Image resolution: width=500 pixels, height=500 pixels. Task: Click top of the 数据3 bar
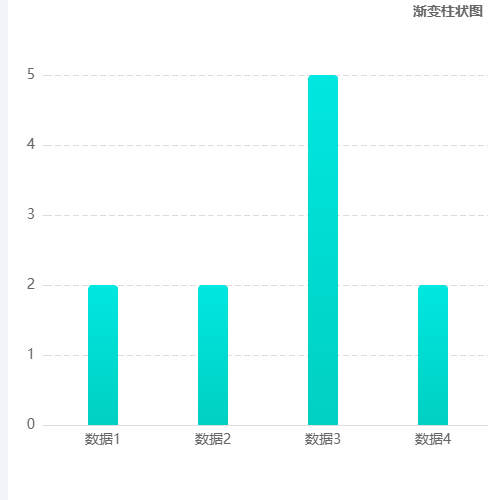(x=323, y=77)
